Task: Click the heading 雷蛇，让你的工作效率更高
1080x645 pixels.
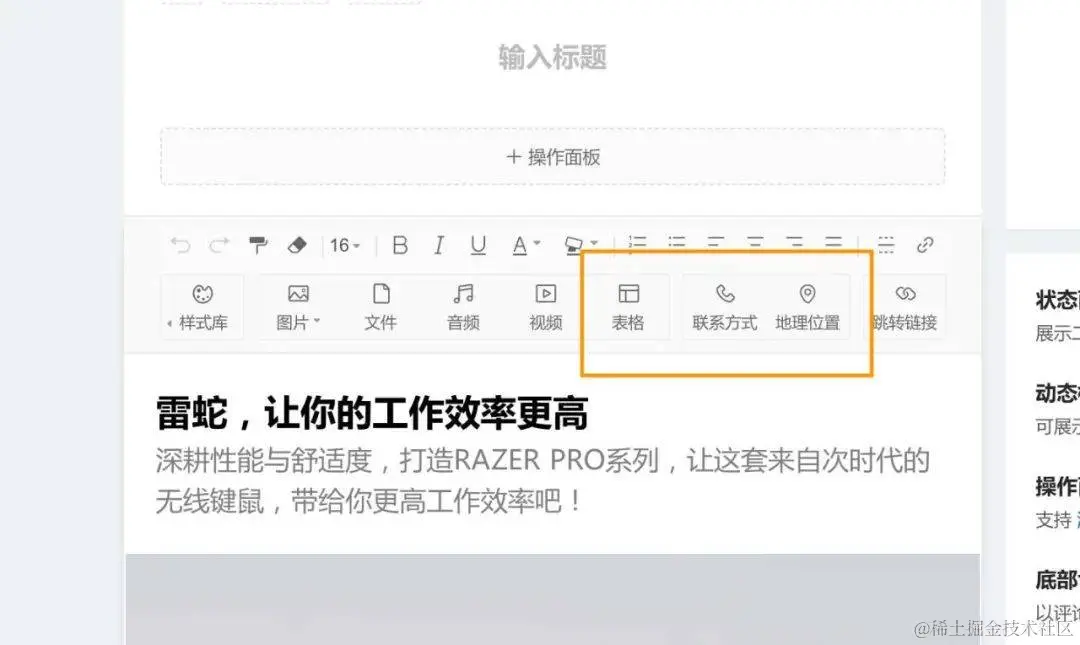Action: point(372,413)
